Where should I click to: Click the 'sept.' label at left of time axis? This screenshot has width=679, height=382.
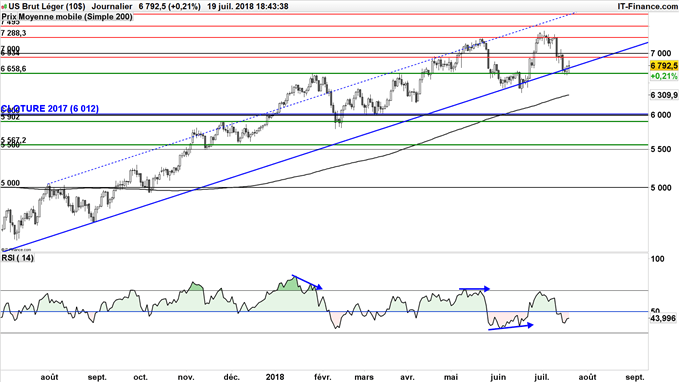pos(97,377)
